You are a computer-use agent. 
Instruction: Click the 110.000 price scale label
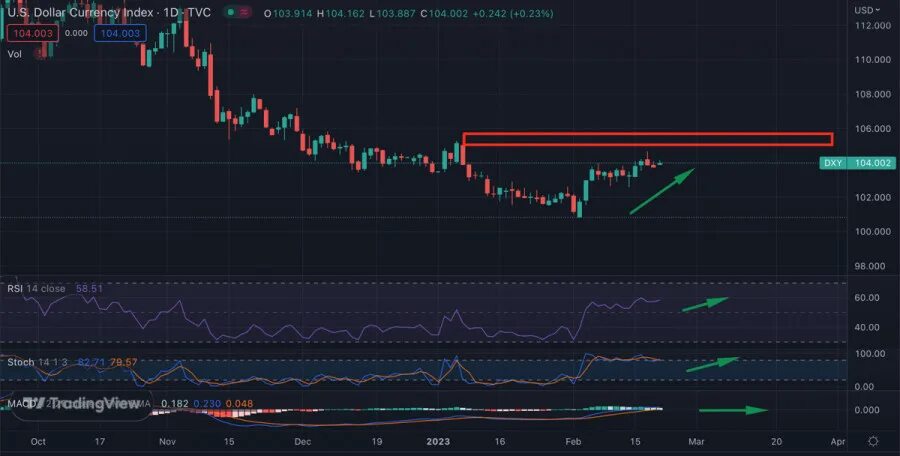(872, 60)
